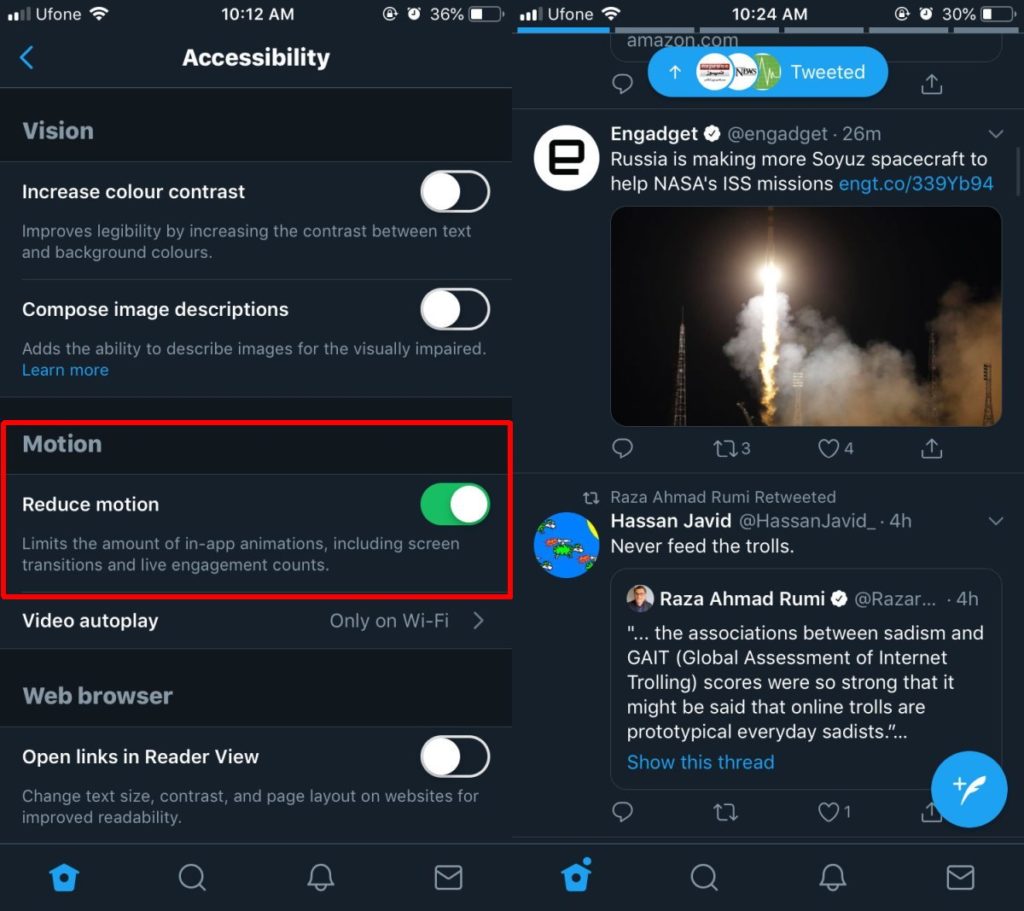Like Hassan Javid's tweet
Image resolution: width=1024 pixels, height=911 pixels.
[834, 812]
